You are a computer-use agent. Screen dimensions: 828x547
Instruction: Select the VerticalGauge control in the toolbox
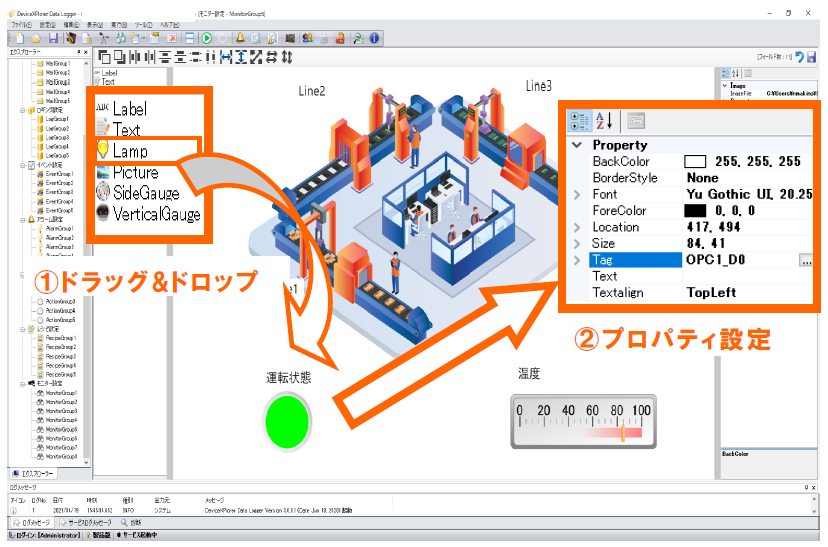click(155, 214)
